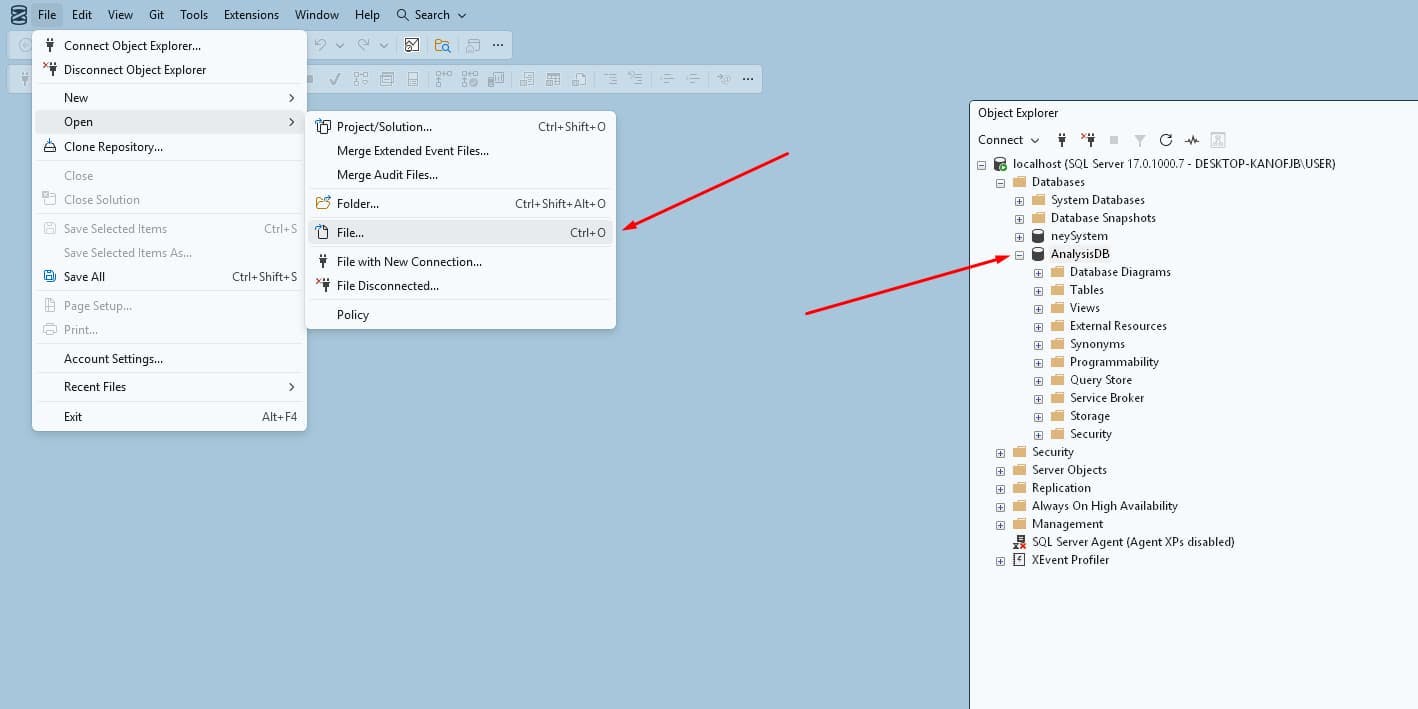Click the localhost server icon in tree
1418x709 pixels.
click(1000, 164)
